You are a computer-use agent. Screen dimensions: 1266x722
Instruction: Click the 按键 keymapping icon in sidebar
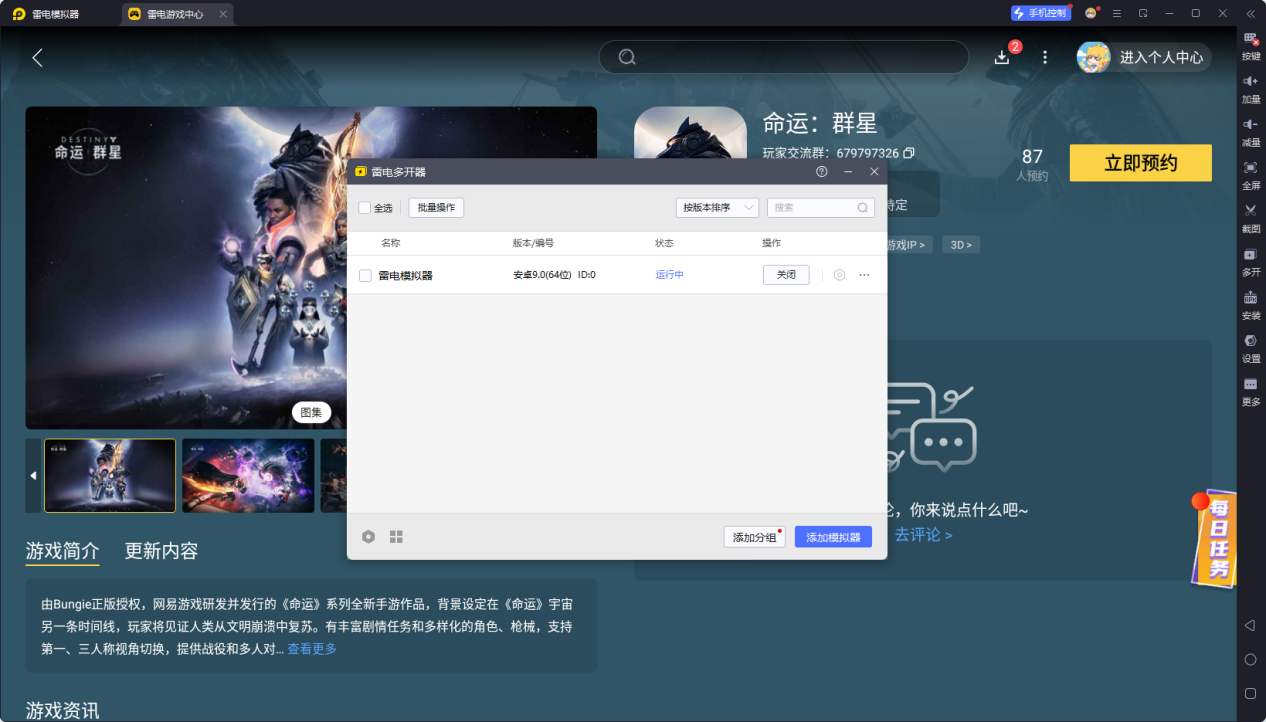(x=1250, y=39)
